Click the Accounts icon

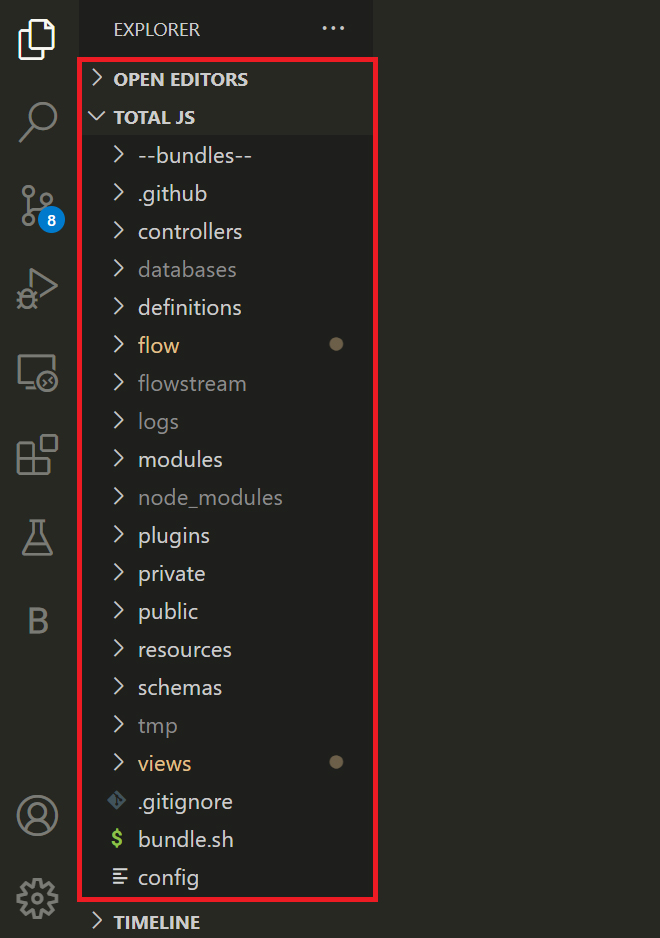(38, 816)
